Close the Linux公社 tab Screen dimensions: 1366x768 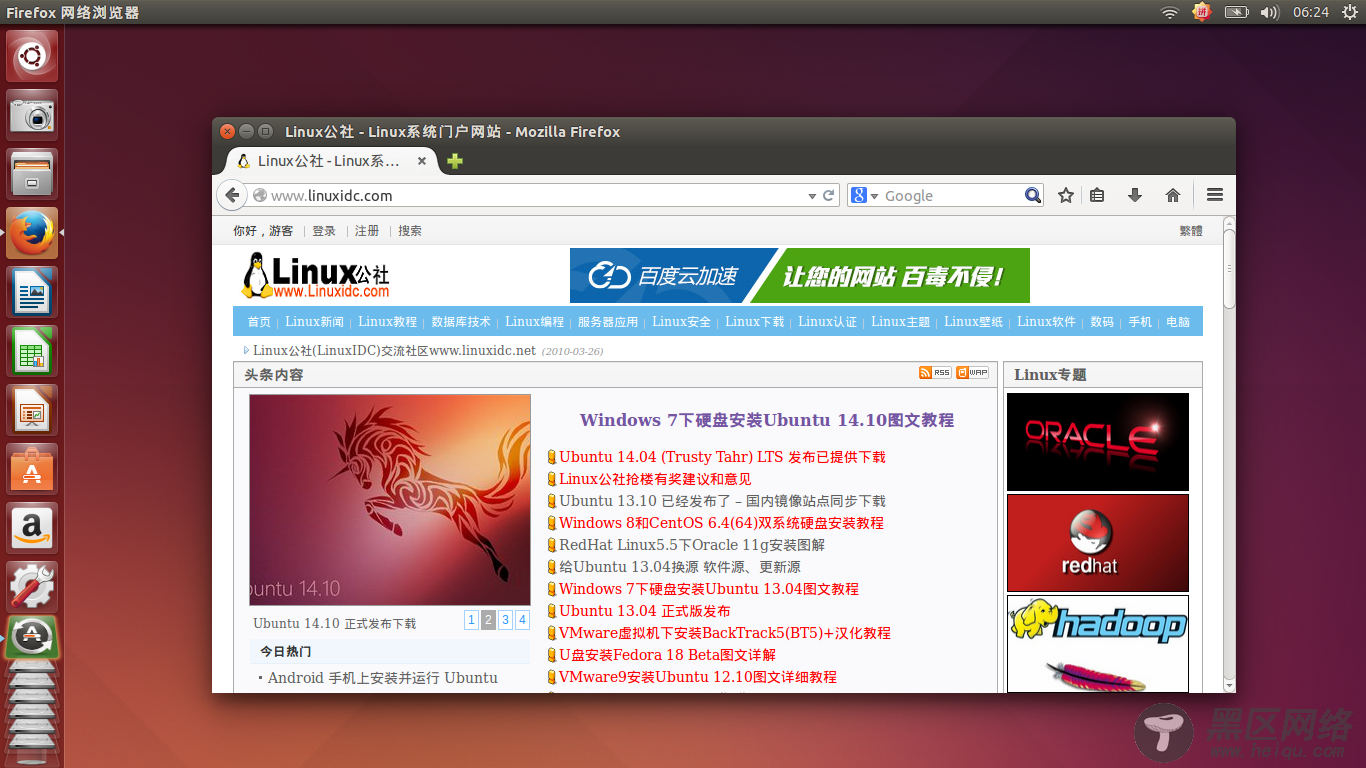point(422,161)
